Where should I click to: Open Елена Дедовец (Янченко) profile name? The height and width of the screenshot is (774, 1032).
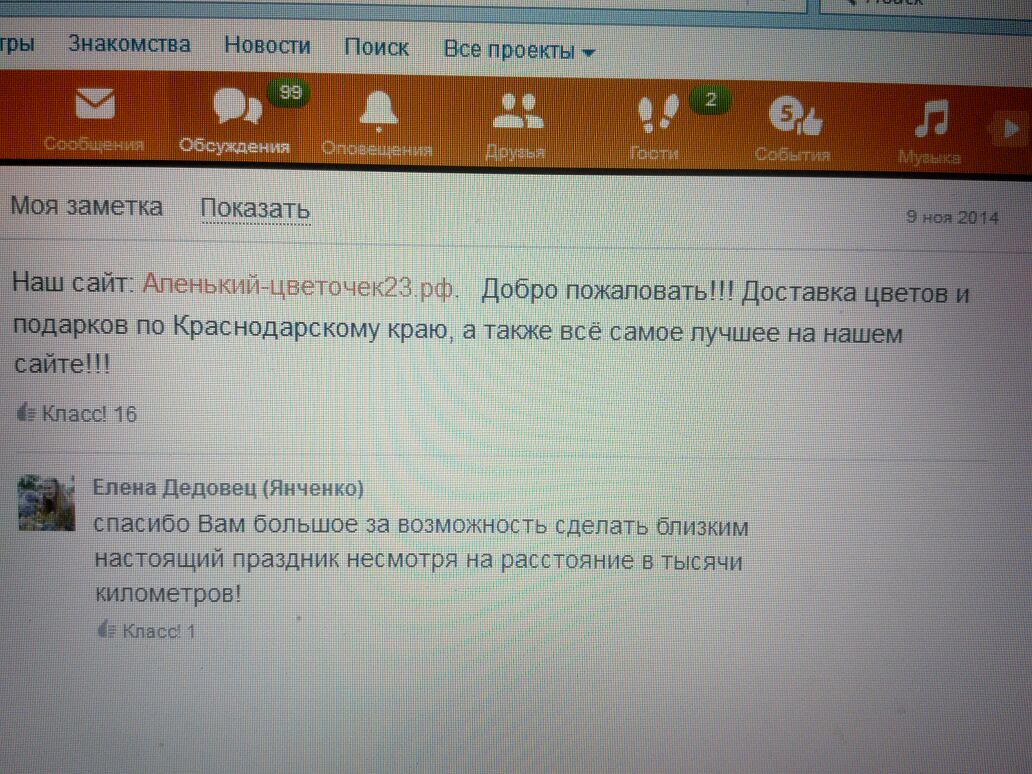[228, 488]
